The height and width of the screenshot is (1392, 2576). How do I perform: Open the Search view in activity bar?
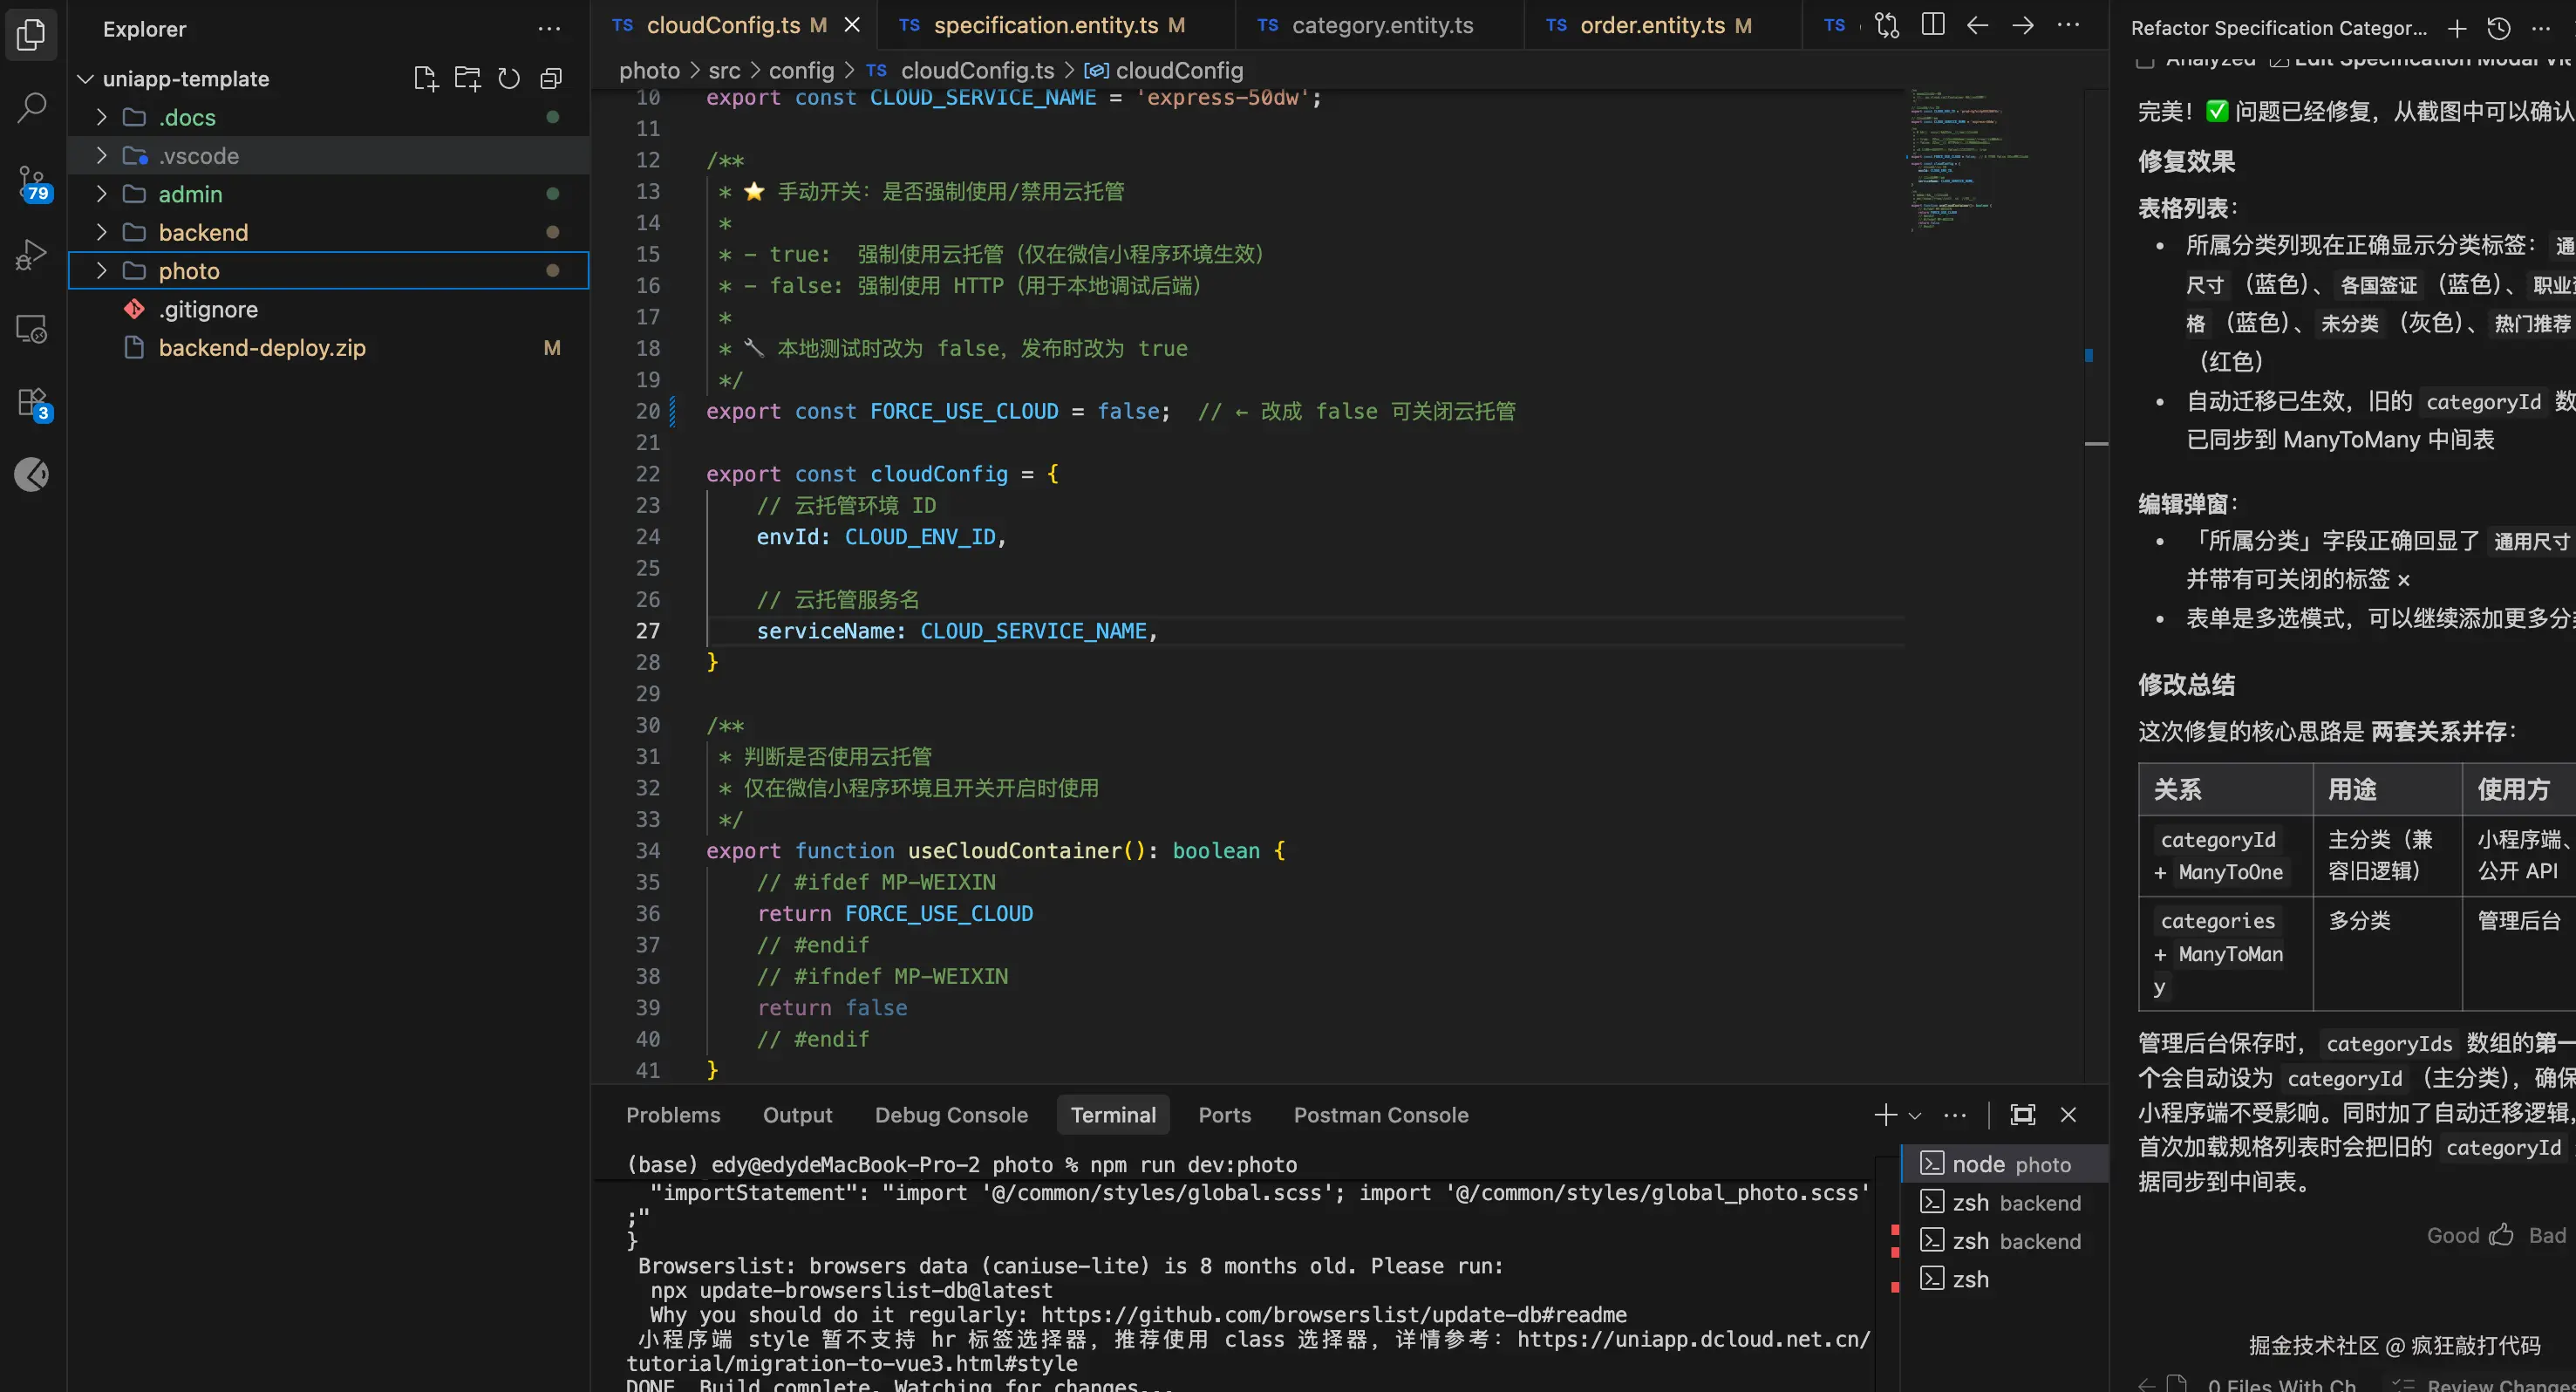click(x=32, y=106)
